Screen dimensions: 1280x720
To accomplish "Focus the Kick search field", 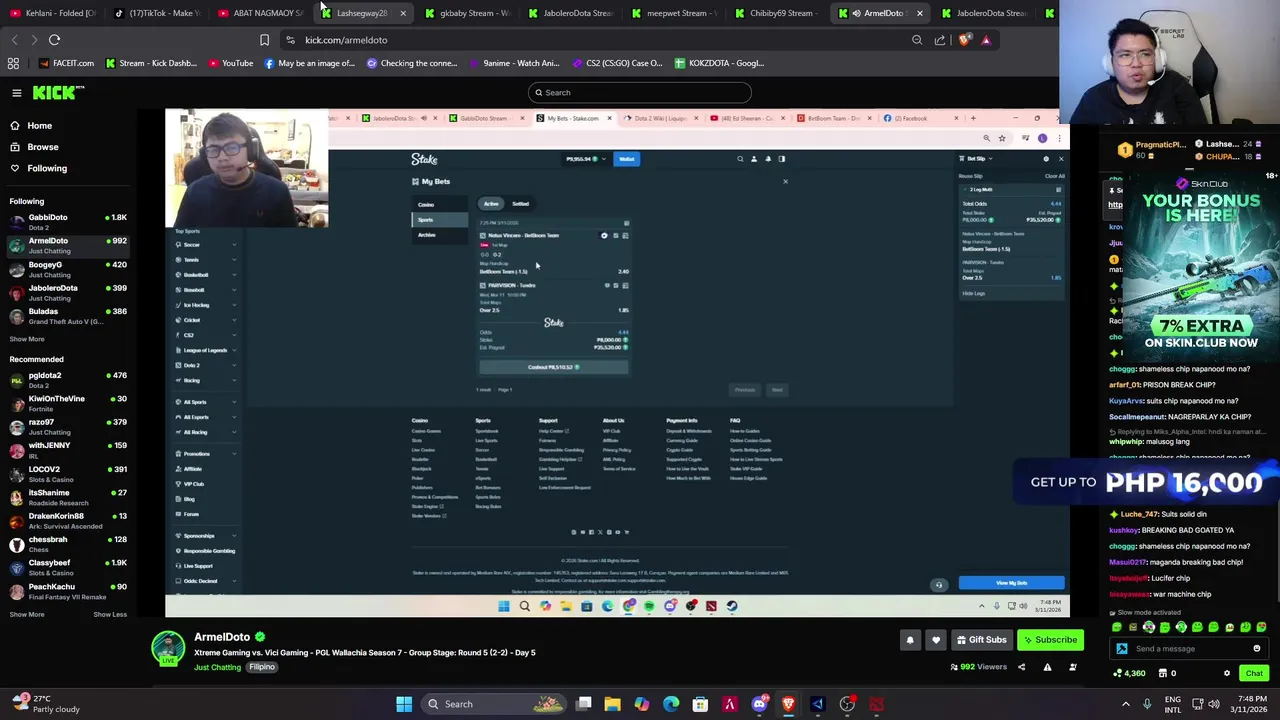I will (639, 93).
